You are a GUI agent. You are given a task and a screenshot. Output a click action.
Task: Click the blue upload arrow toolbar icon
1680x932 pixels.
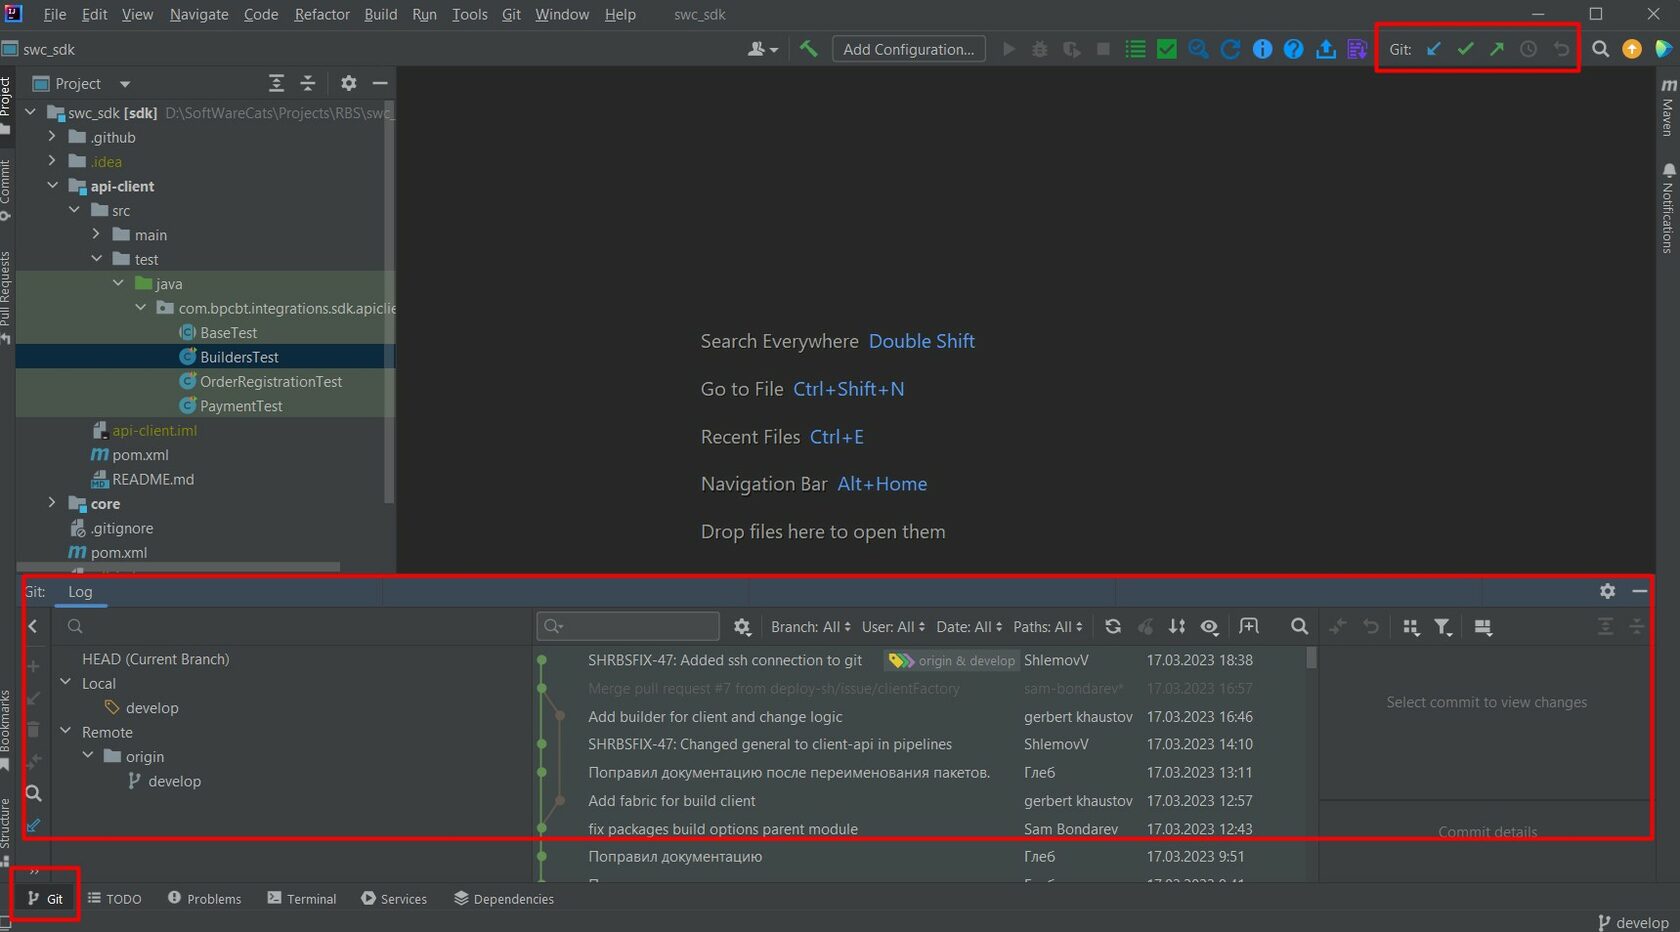pyautogui.click(x=1325, y=49)
